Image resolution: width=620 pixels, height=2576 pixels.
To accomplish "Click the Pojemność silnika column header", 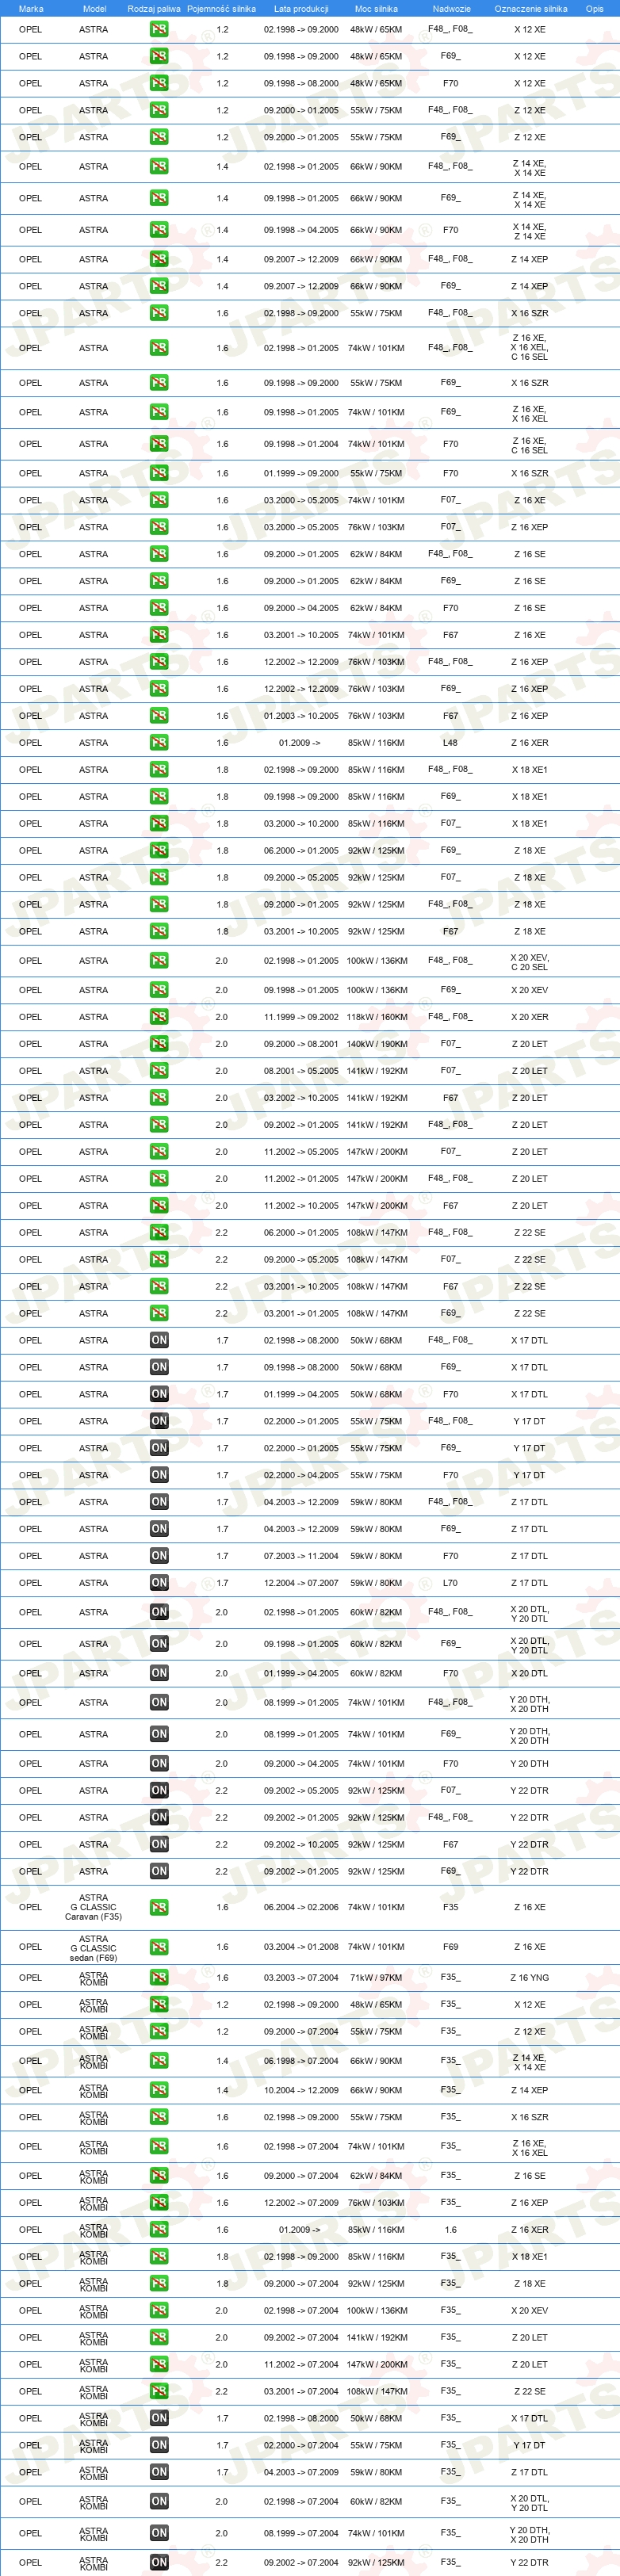I will [221, 8].
